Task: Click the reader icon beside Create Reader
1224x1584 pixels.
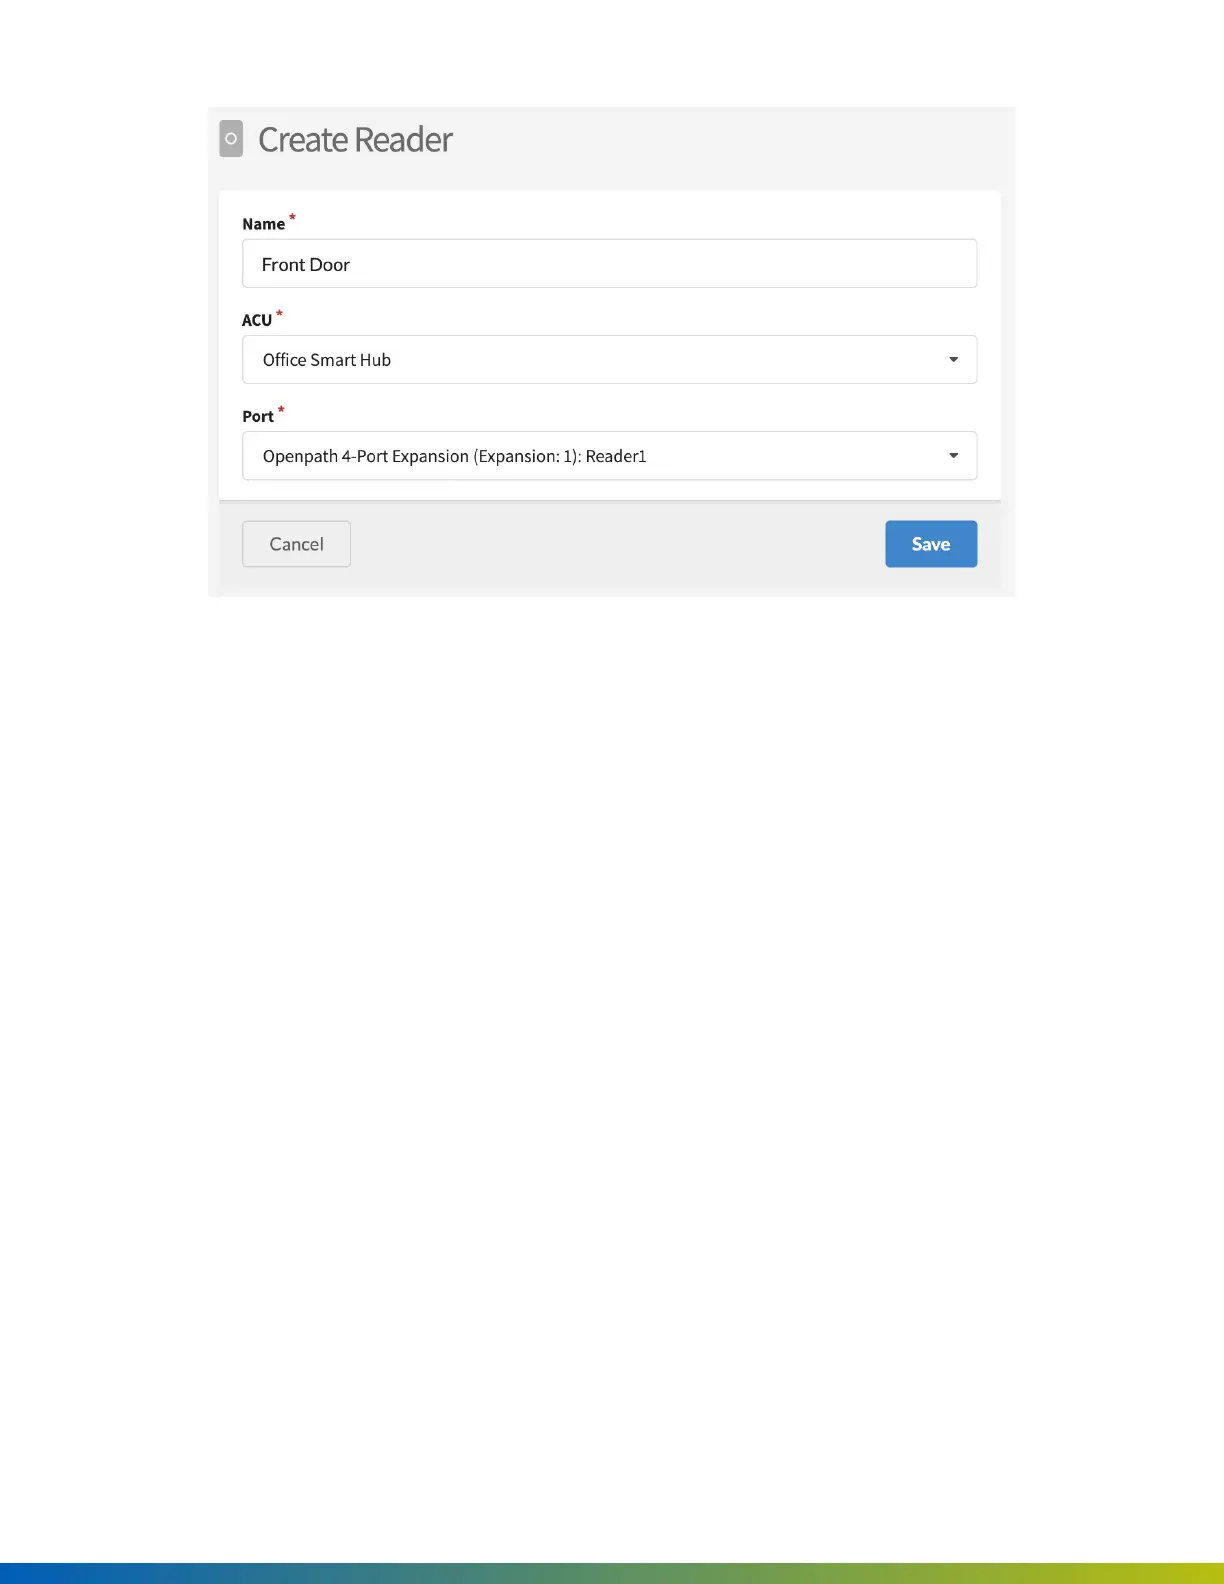Action: tap(231, 139)
